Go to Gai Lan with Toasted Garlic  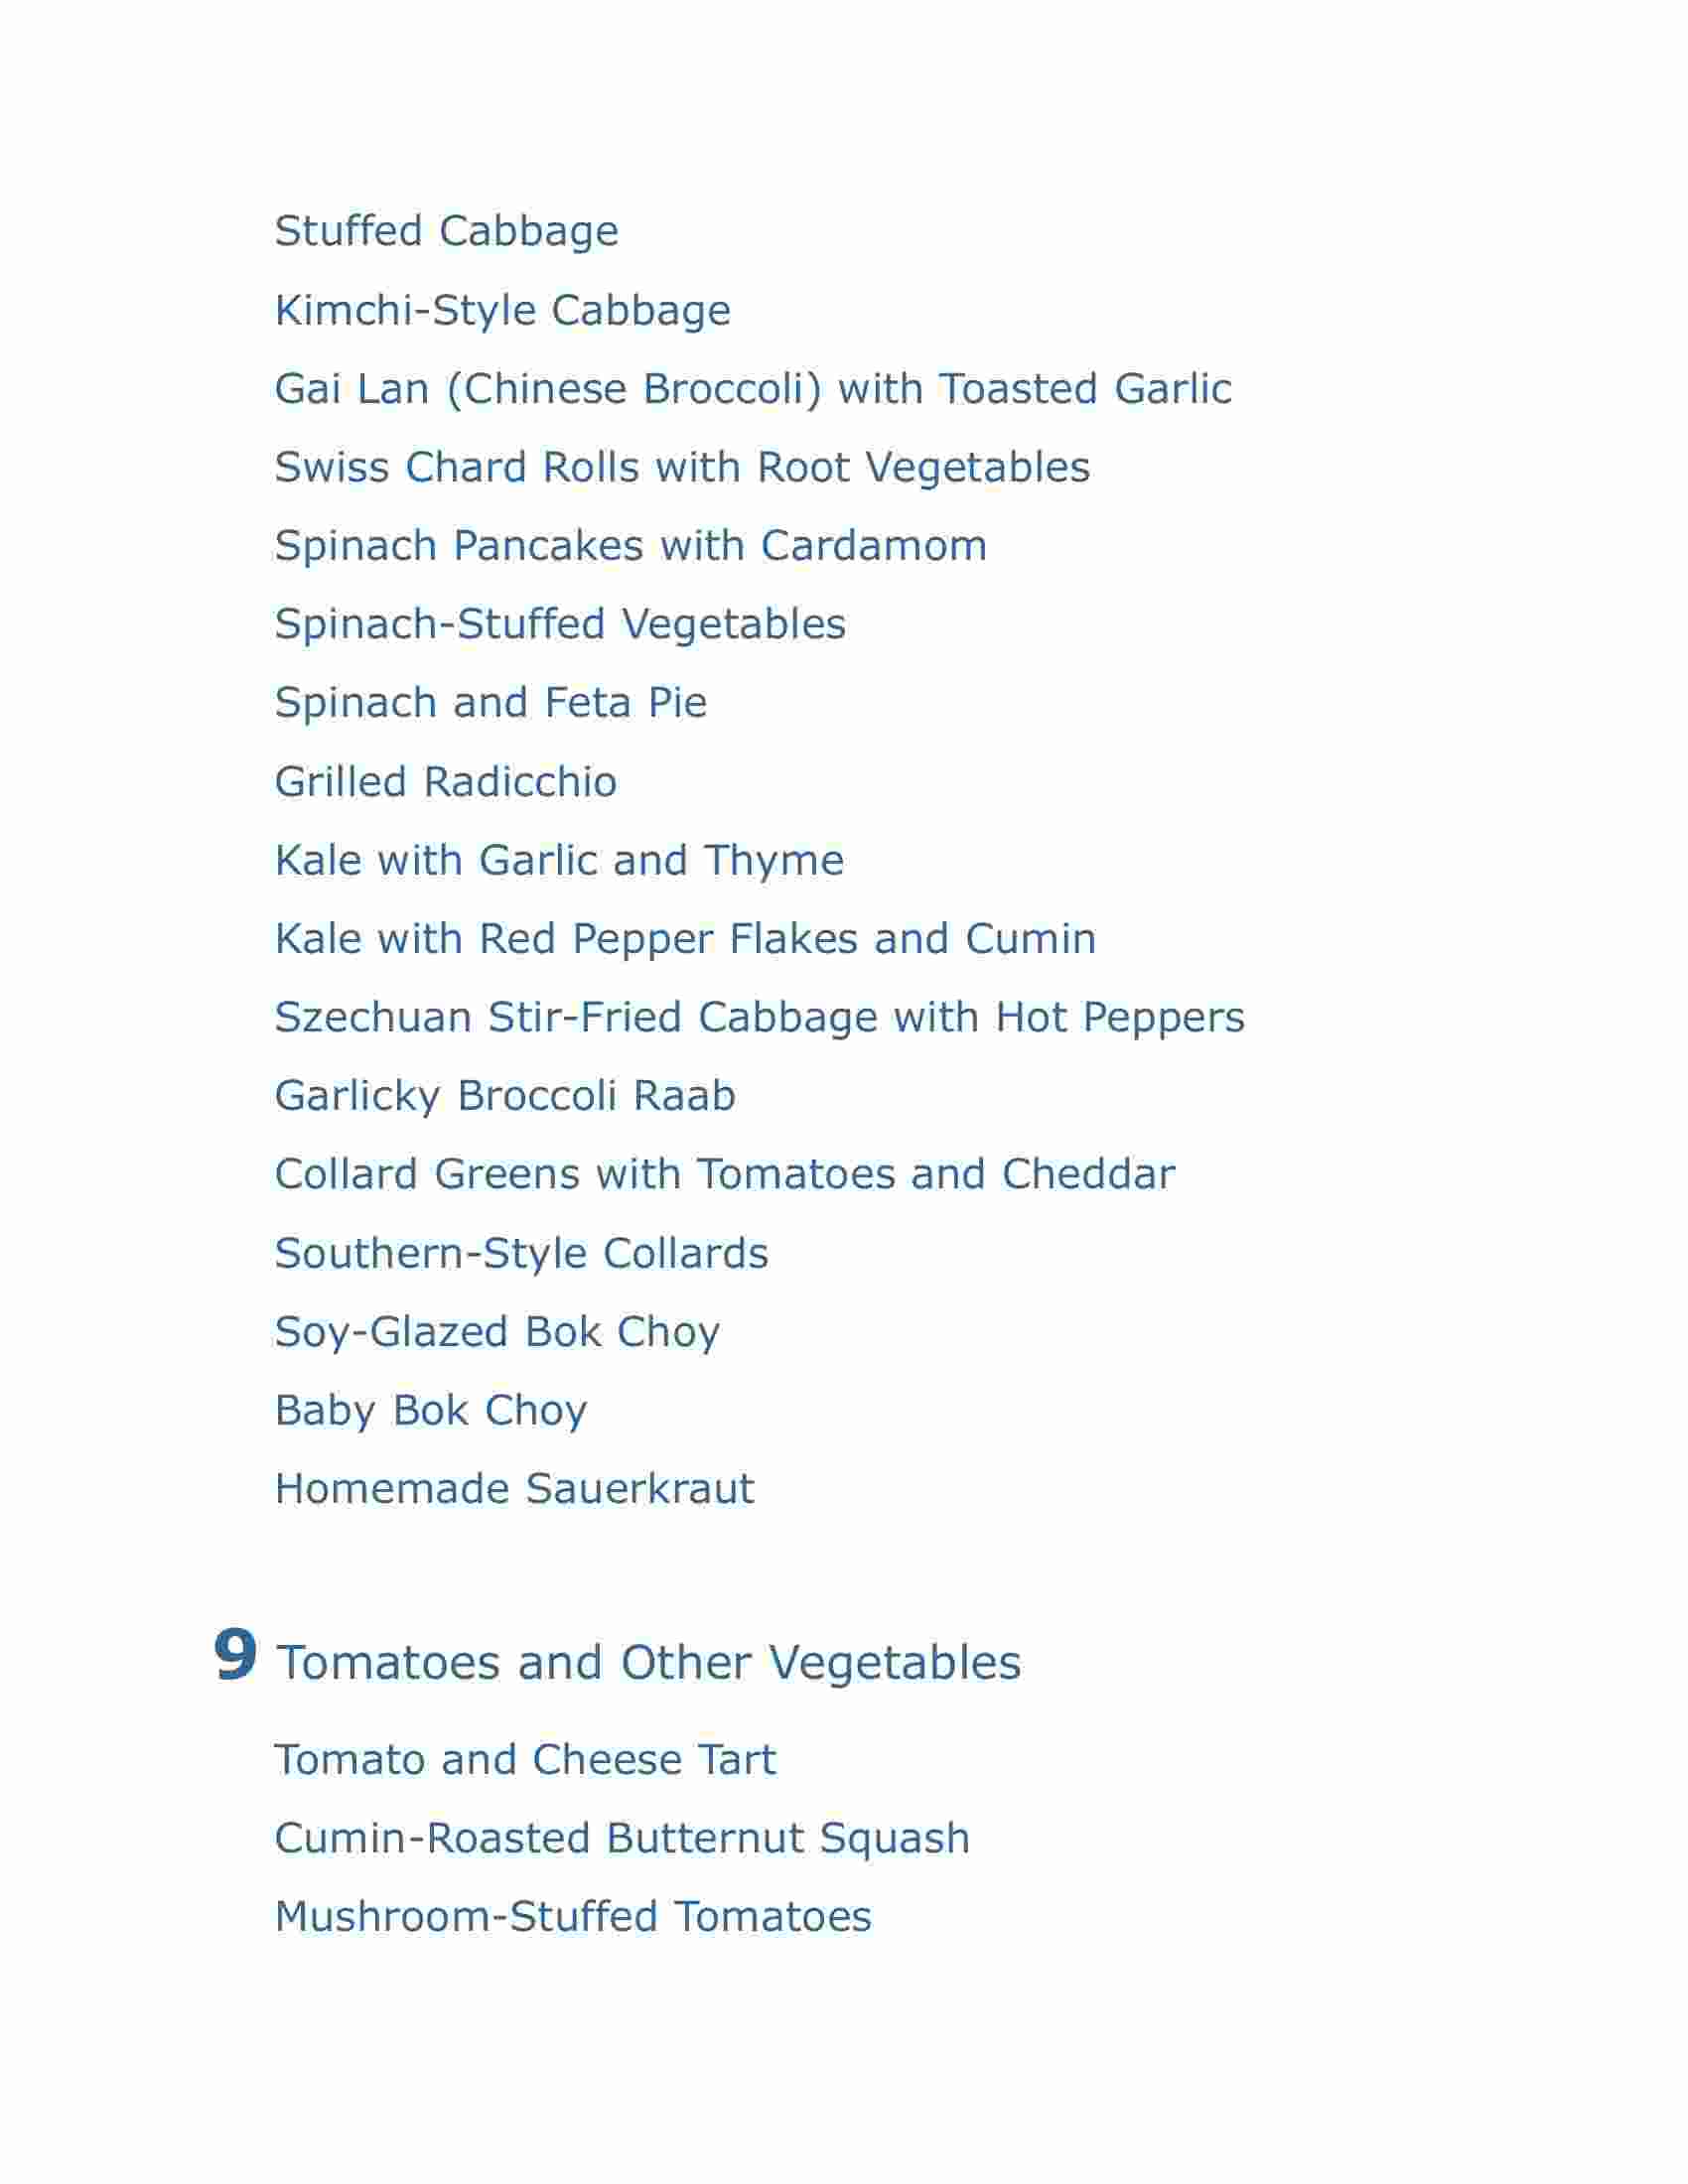pos(753,389)
